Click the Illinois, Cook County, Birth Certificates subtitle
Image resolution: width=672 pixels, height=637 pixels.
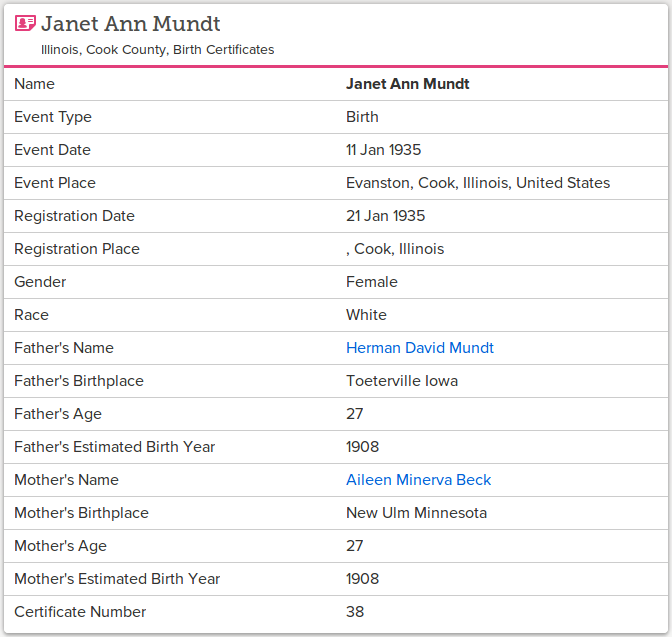(157, 49)
